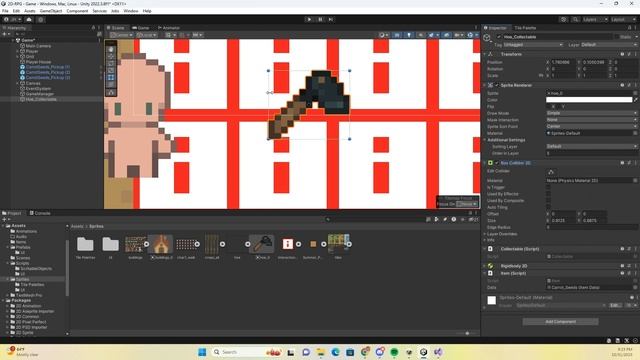640x360 pixels.
Task: Adjust the Project window icon size slider
Action: [467, 333]
